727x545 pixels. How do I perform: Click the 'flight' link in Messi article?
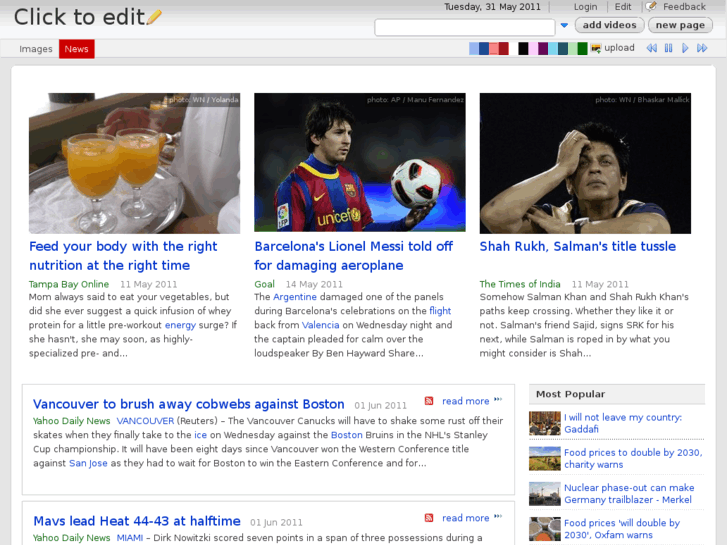(440, 311)
